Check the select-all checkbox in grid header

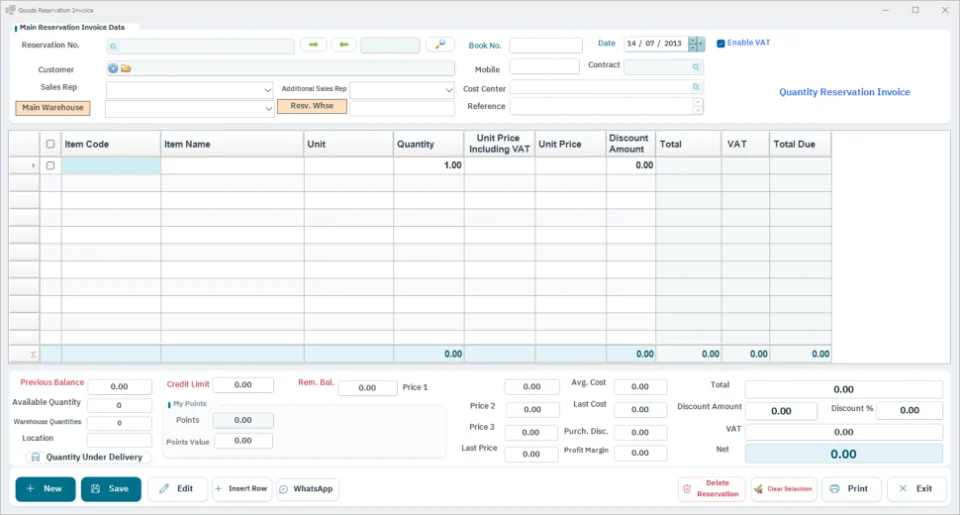click(50, 144)
